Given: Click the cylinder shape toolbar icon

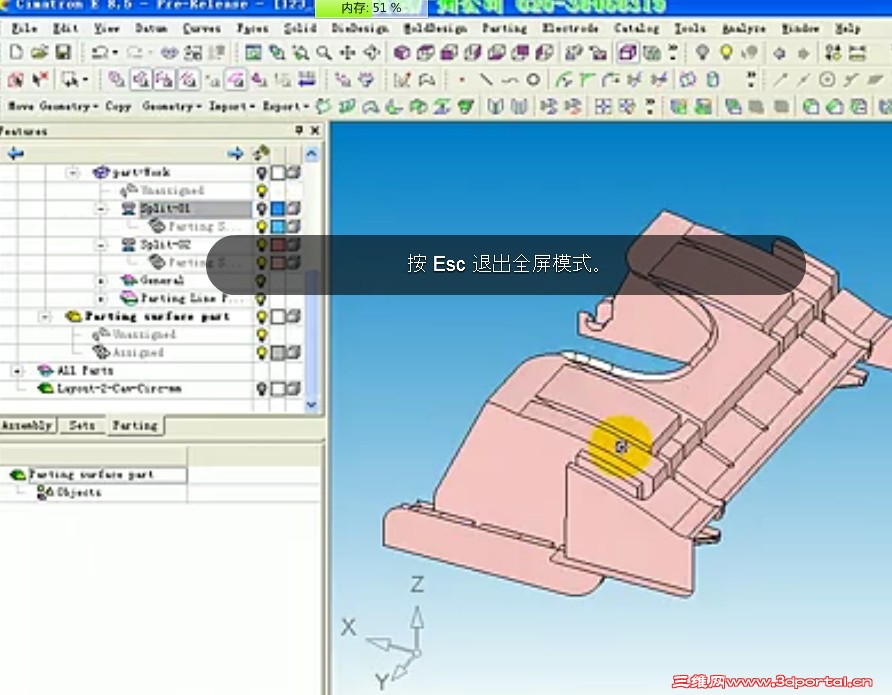Looking at the screenshot, I should coord(713,80).
